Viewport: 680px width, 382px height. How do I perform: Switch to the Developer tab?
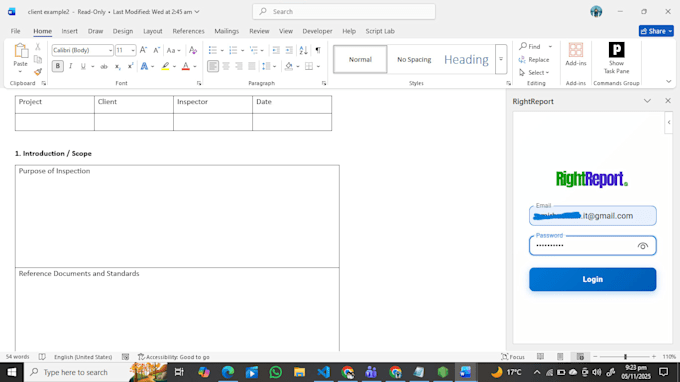click(x=317, y=31)
